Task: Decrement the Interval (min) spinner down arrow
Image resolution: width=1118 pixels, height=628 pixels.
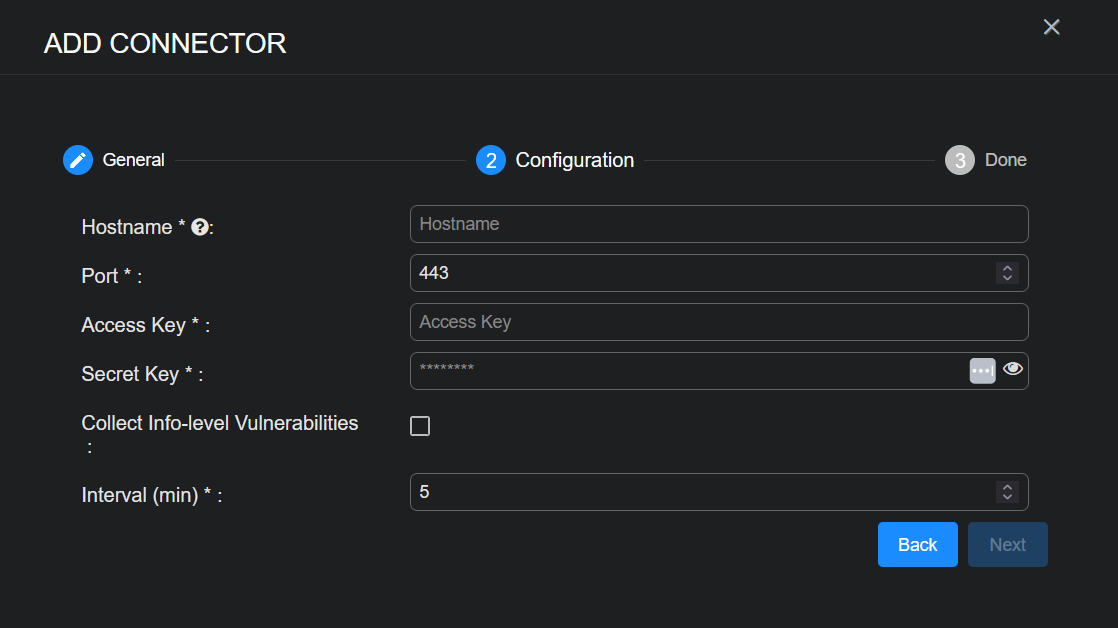Action: [1007, 497]
